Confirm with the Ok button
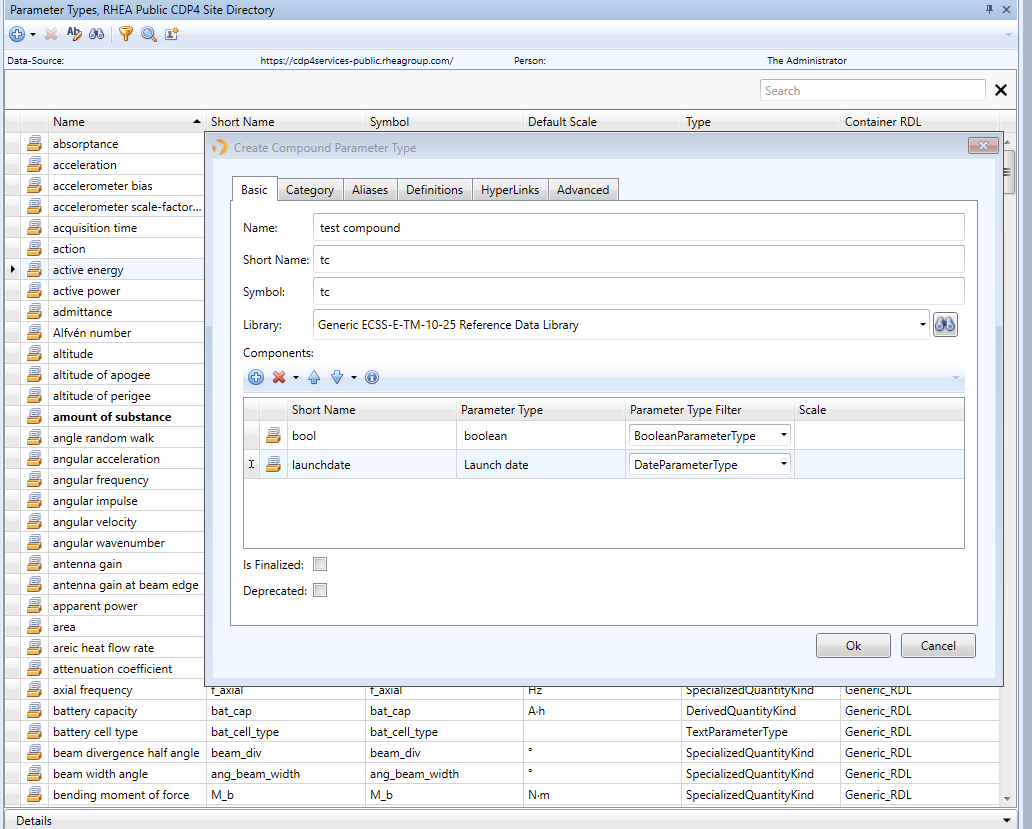Screen dimensions: 1032x829 pyautogui.click(x=853, y=645)
